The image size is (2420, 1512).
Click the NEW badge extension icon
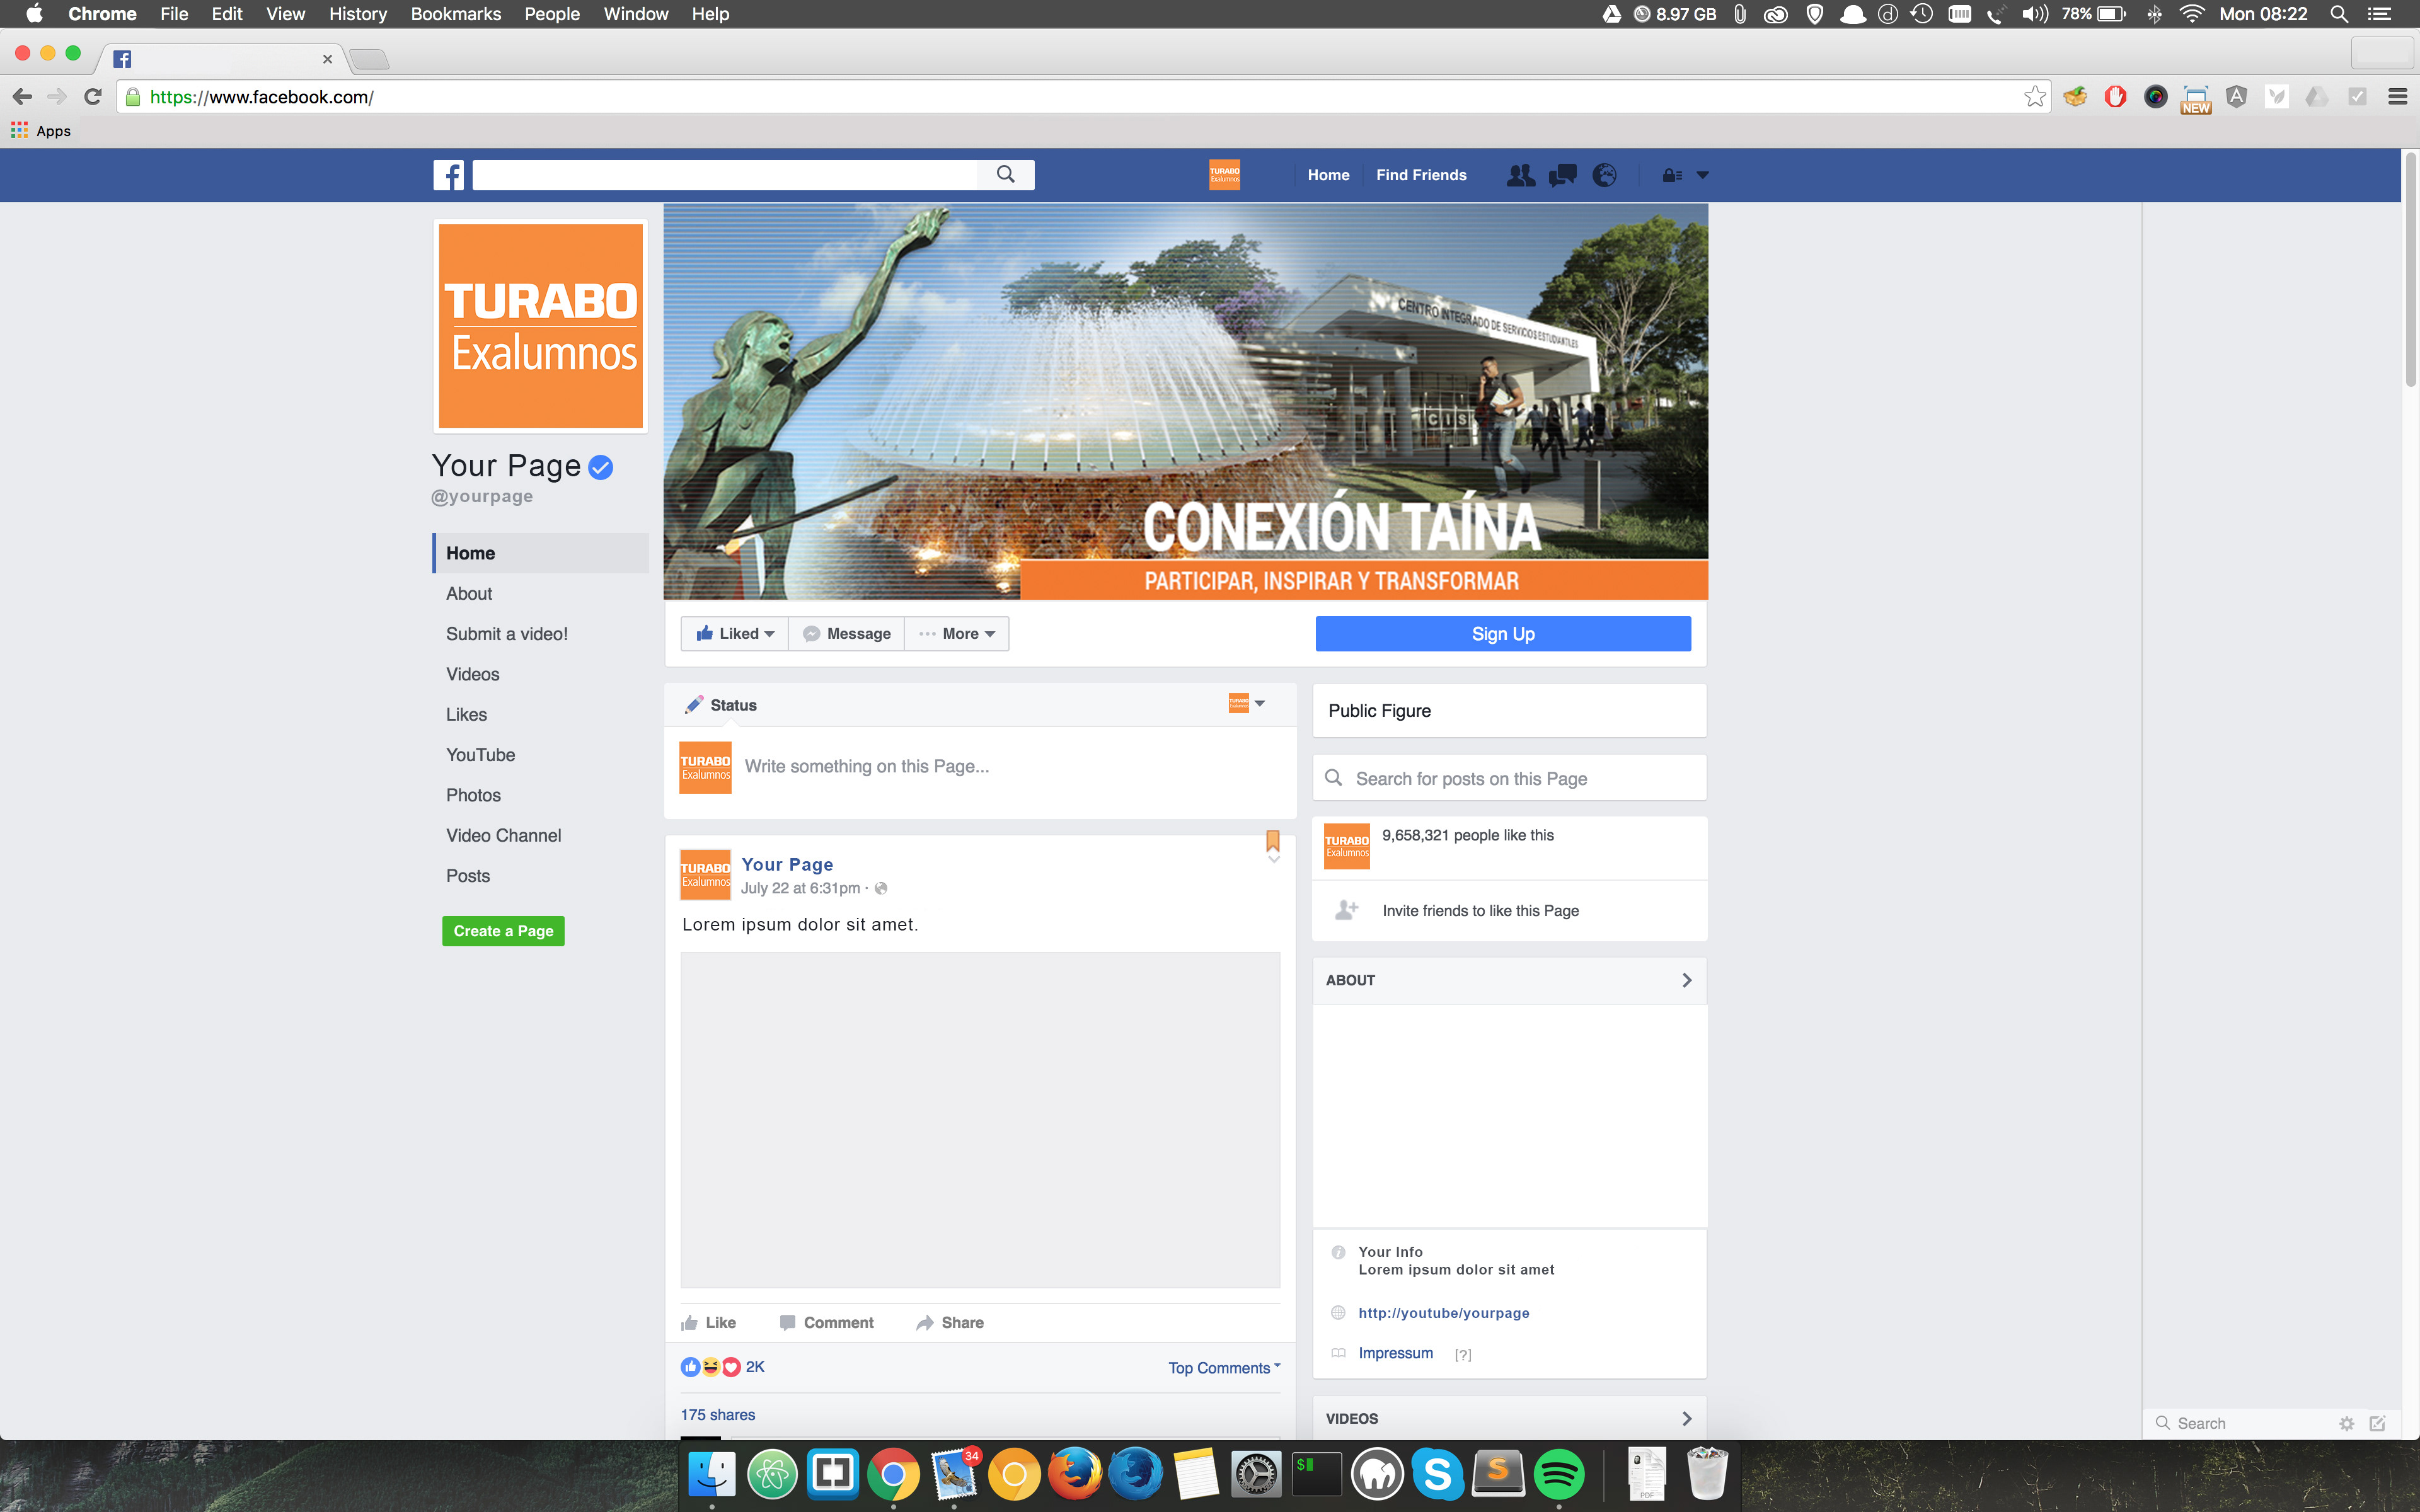2195,99
